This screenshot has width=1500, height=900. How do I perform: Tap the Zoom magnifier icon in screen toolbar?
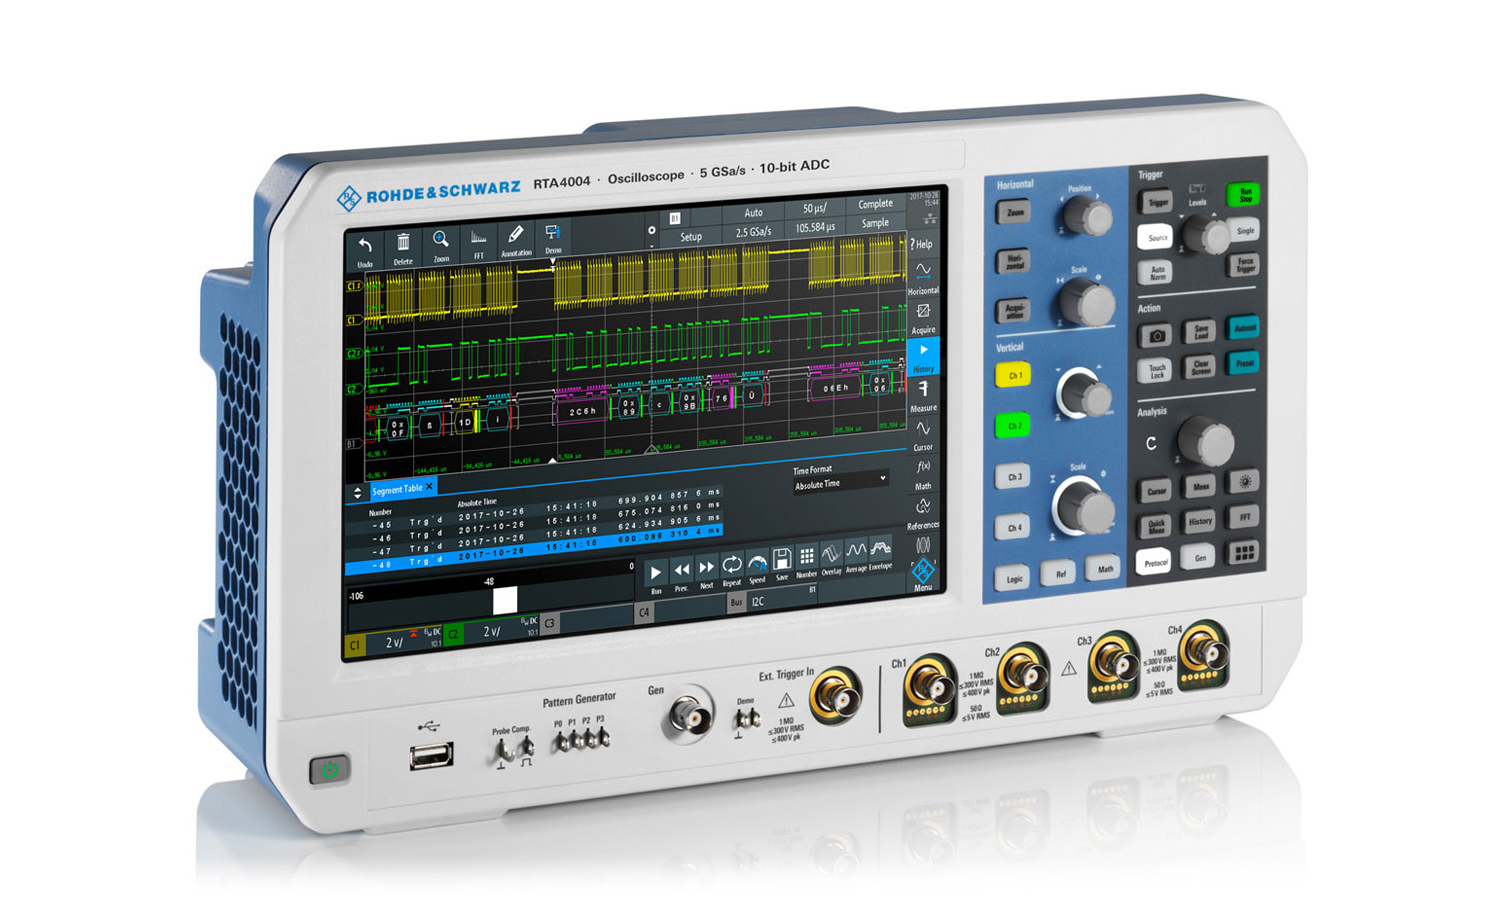[x=441, y=245]
